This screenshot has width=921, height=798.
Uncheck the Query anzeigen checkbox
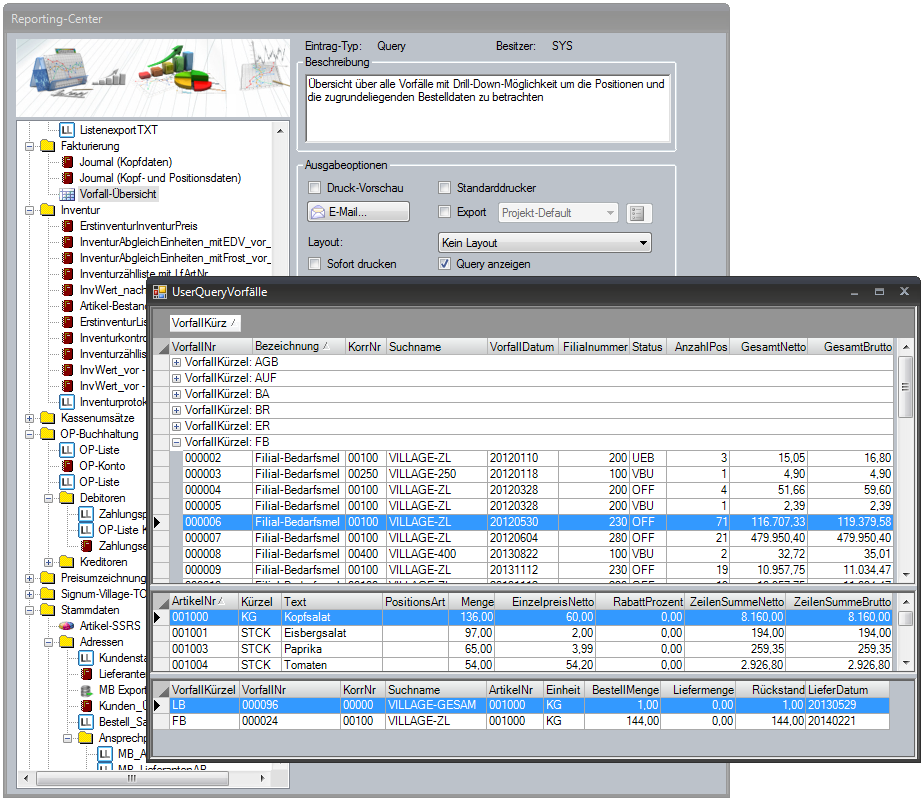pos(446,264)
